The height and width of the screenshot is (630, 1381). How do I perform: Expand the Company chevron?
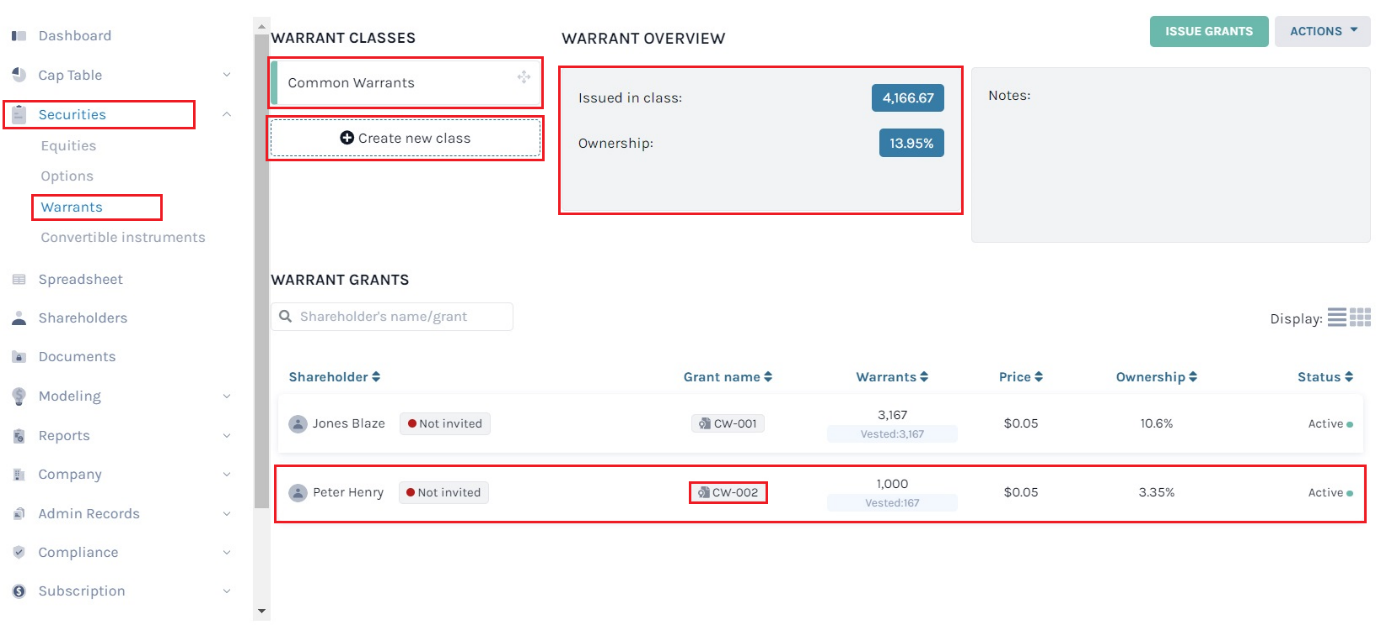(227, 475)
